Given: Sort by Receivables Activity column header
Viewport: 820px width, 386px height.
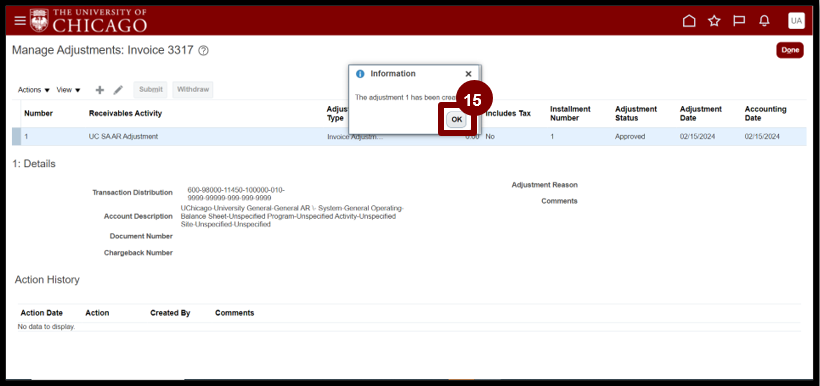Looking at the screenshot, I should coord(126,113).
